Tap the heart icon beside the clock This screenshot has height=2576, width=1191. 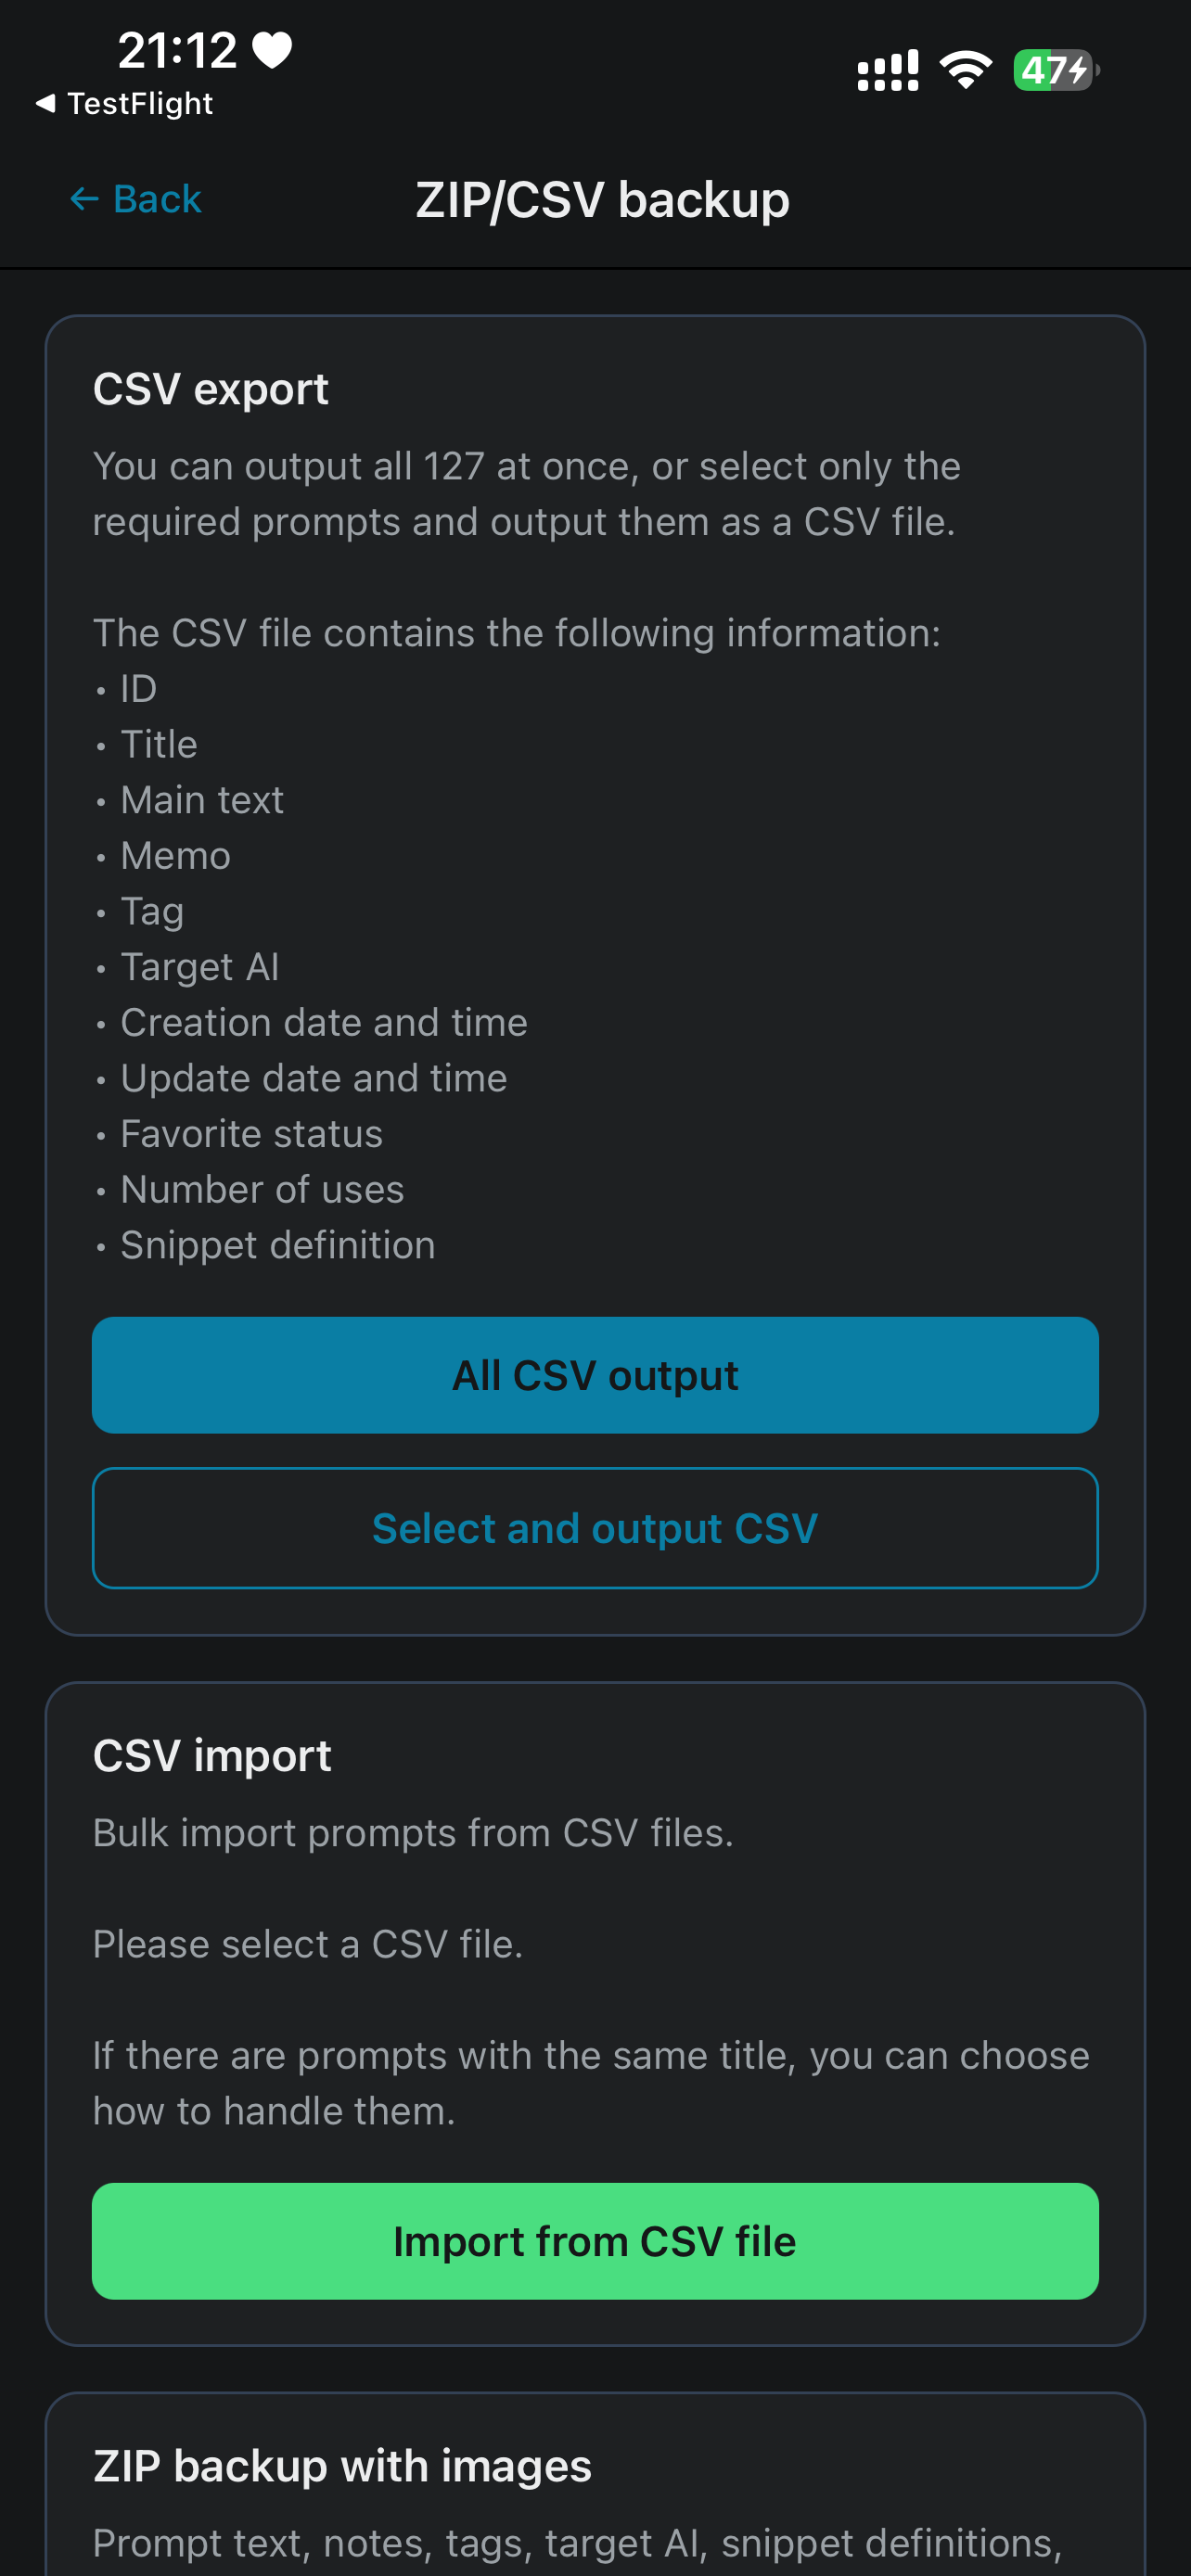pyautogui.click(x=272, y=50)
